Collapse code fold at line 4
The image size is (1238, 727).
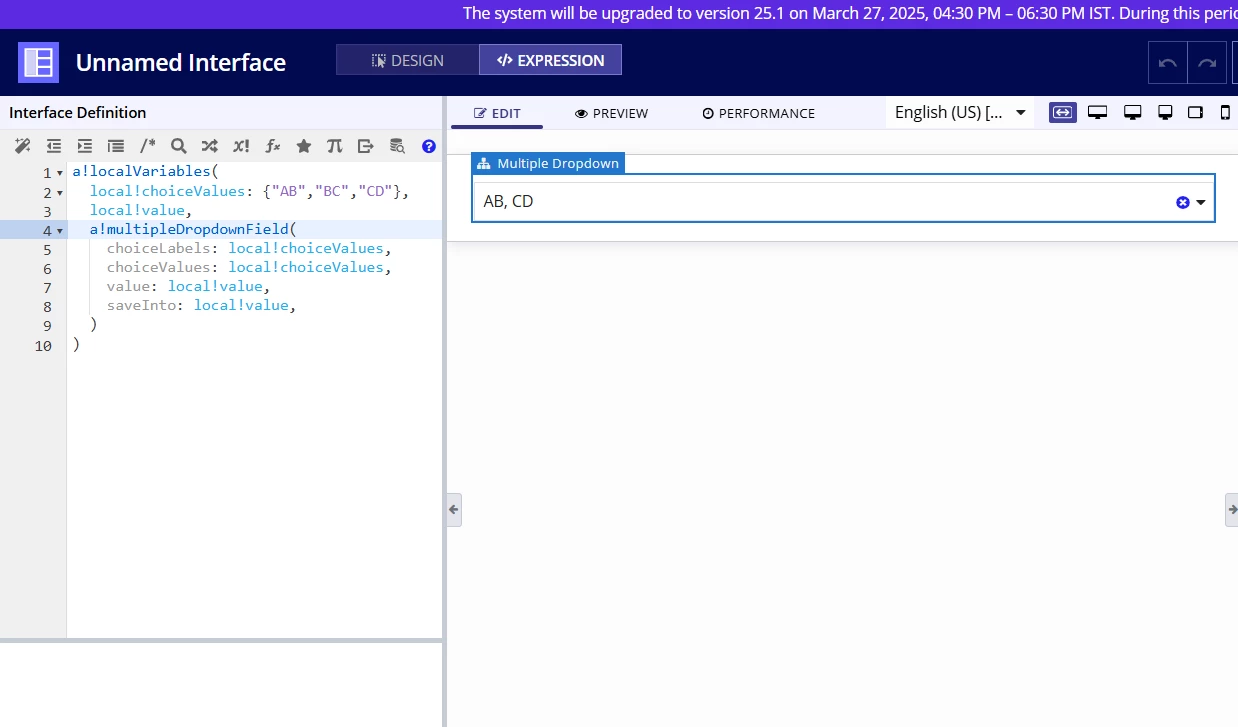click(x=60, y=231)
